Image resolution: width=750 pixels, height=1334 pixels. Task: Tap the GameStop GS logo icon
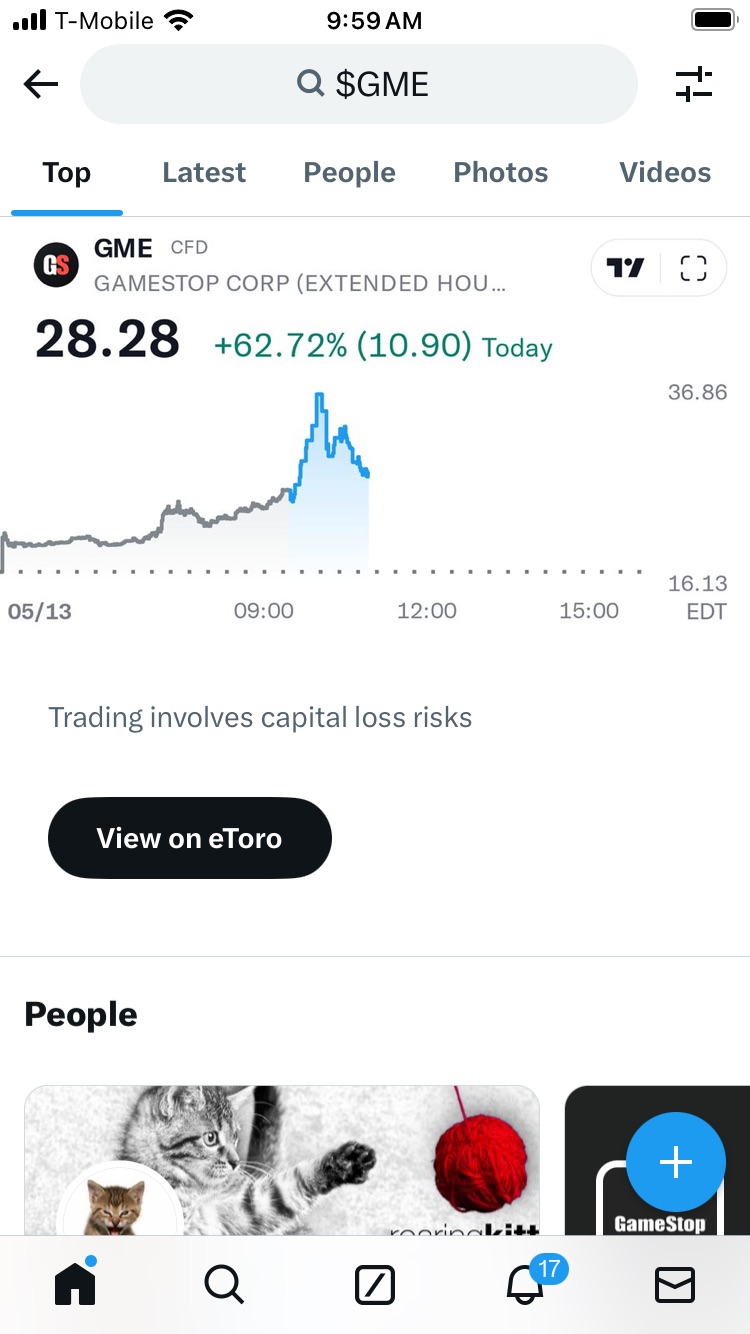pos(56,265)
